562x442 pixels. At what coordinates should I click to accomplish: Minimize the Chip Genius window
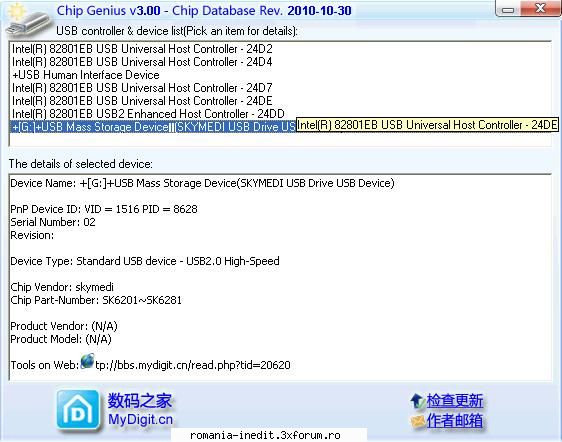point(508,9)
